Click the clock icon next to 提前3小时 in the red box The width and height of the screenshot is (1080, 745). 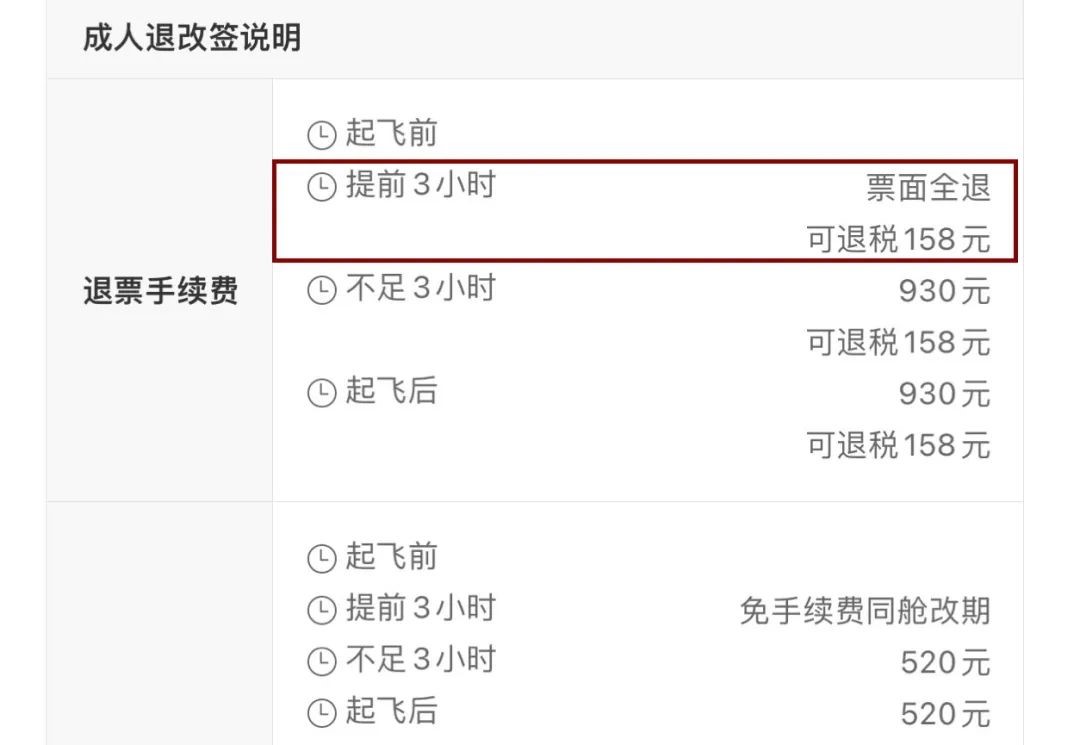[321, 187]
